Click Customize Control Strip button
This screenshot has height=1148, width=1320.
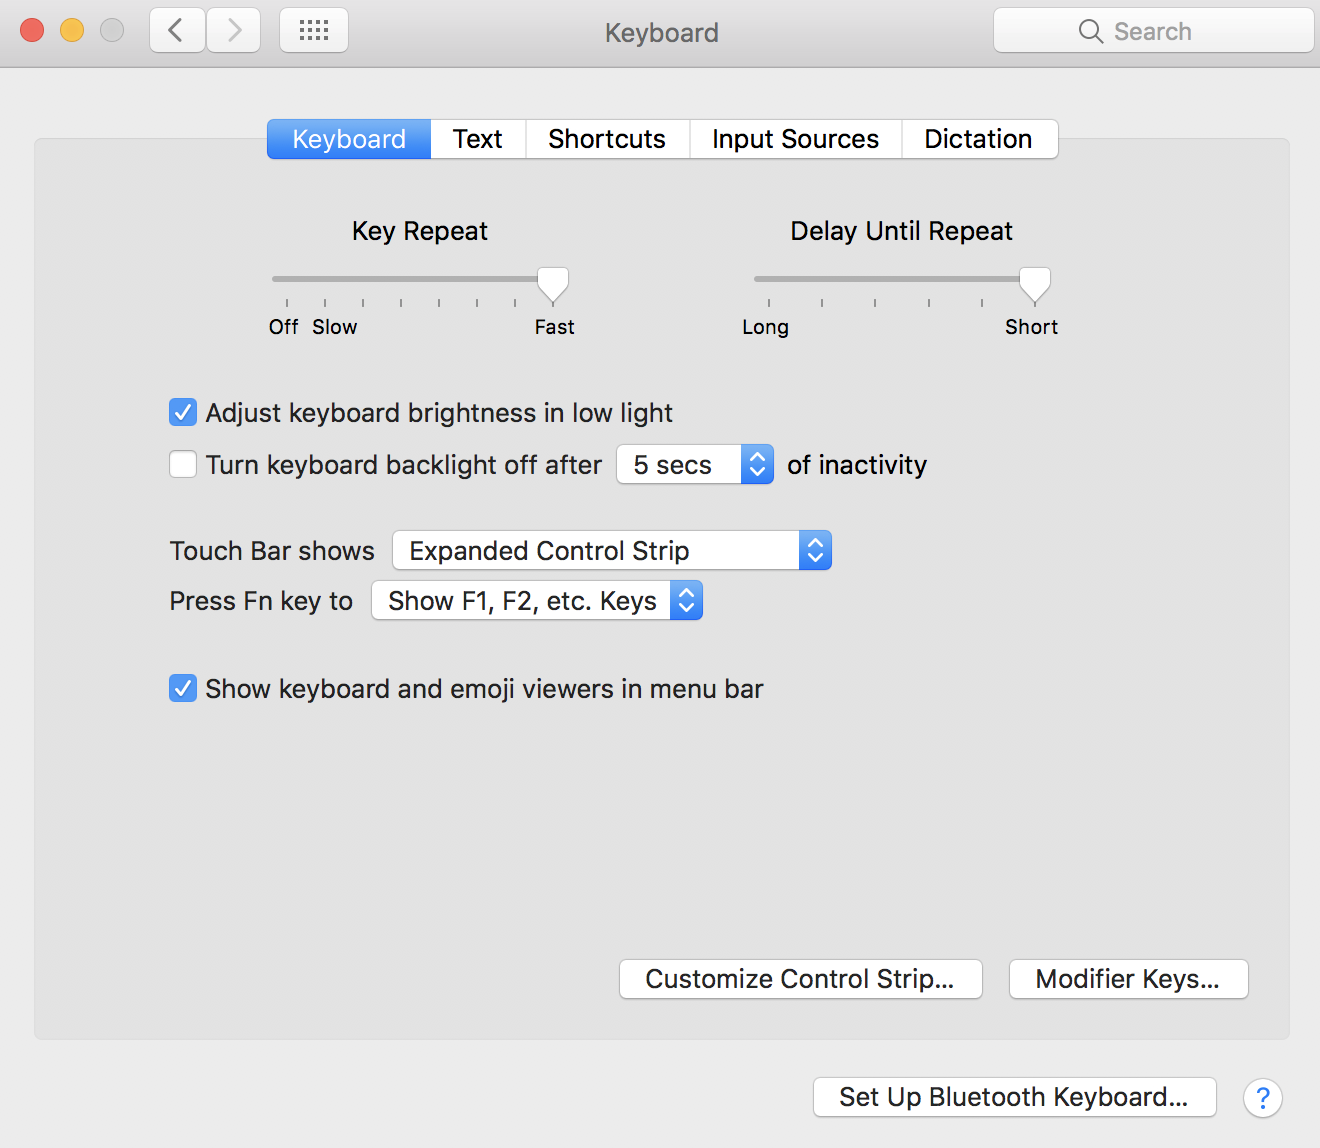(800, 979)
